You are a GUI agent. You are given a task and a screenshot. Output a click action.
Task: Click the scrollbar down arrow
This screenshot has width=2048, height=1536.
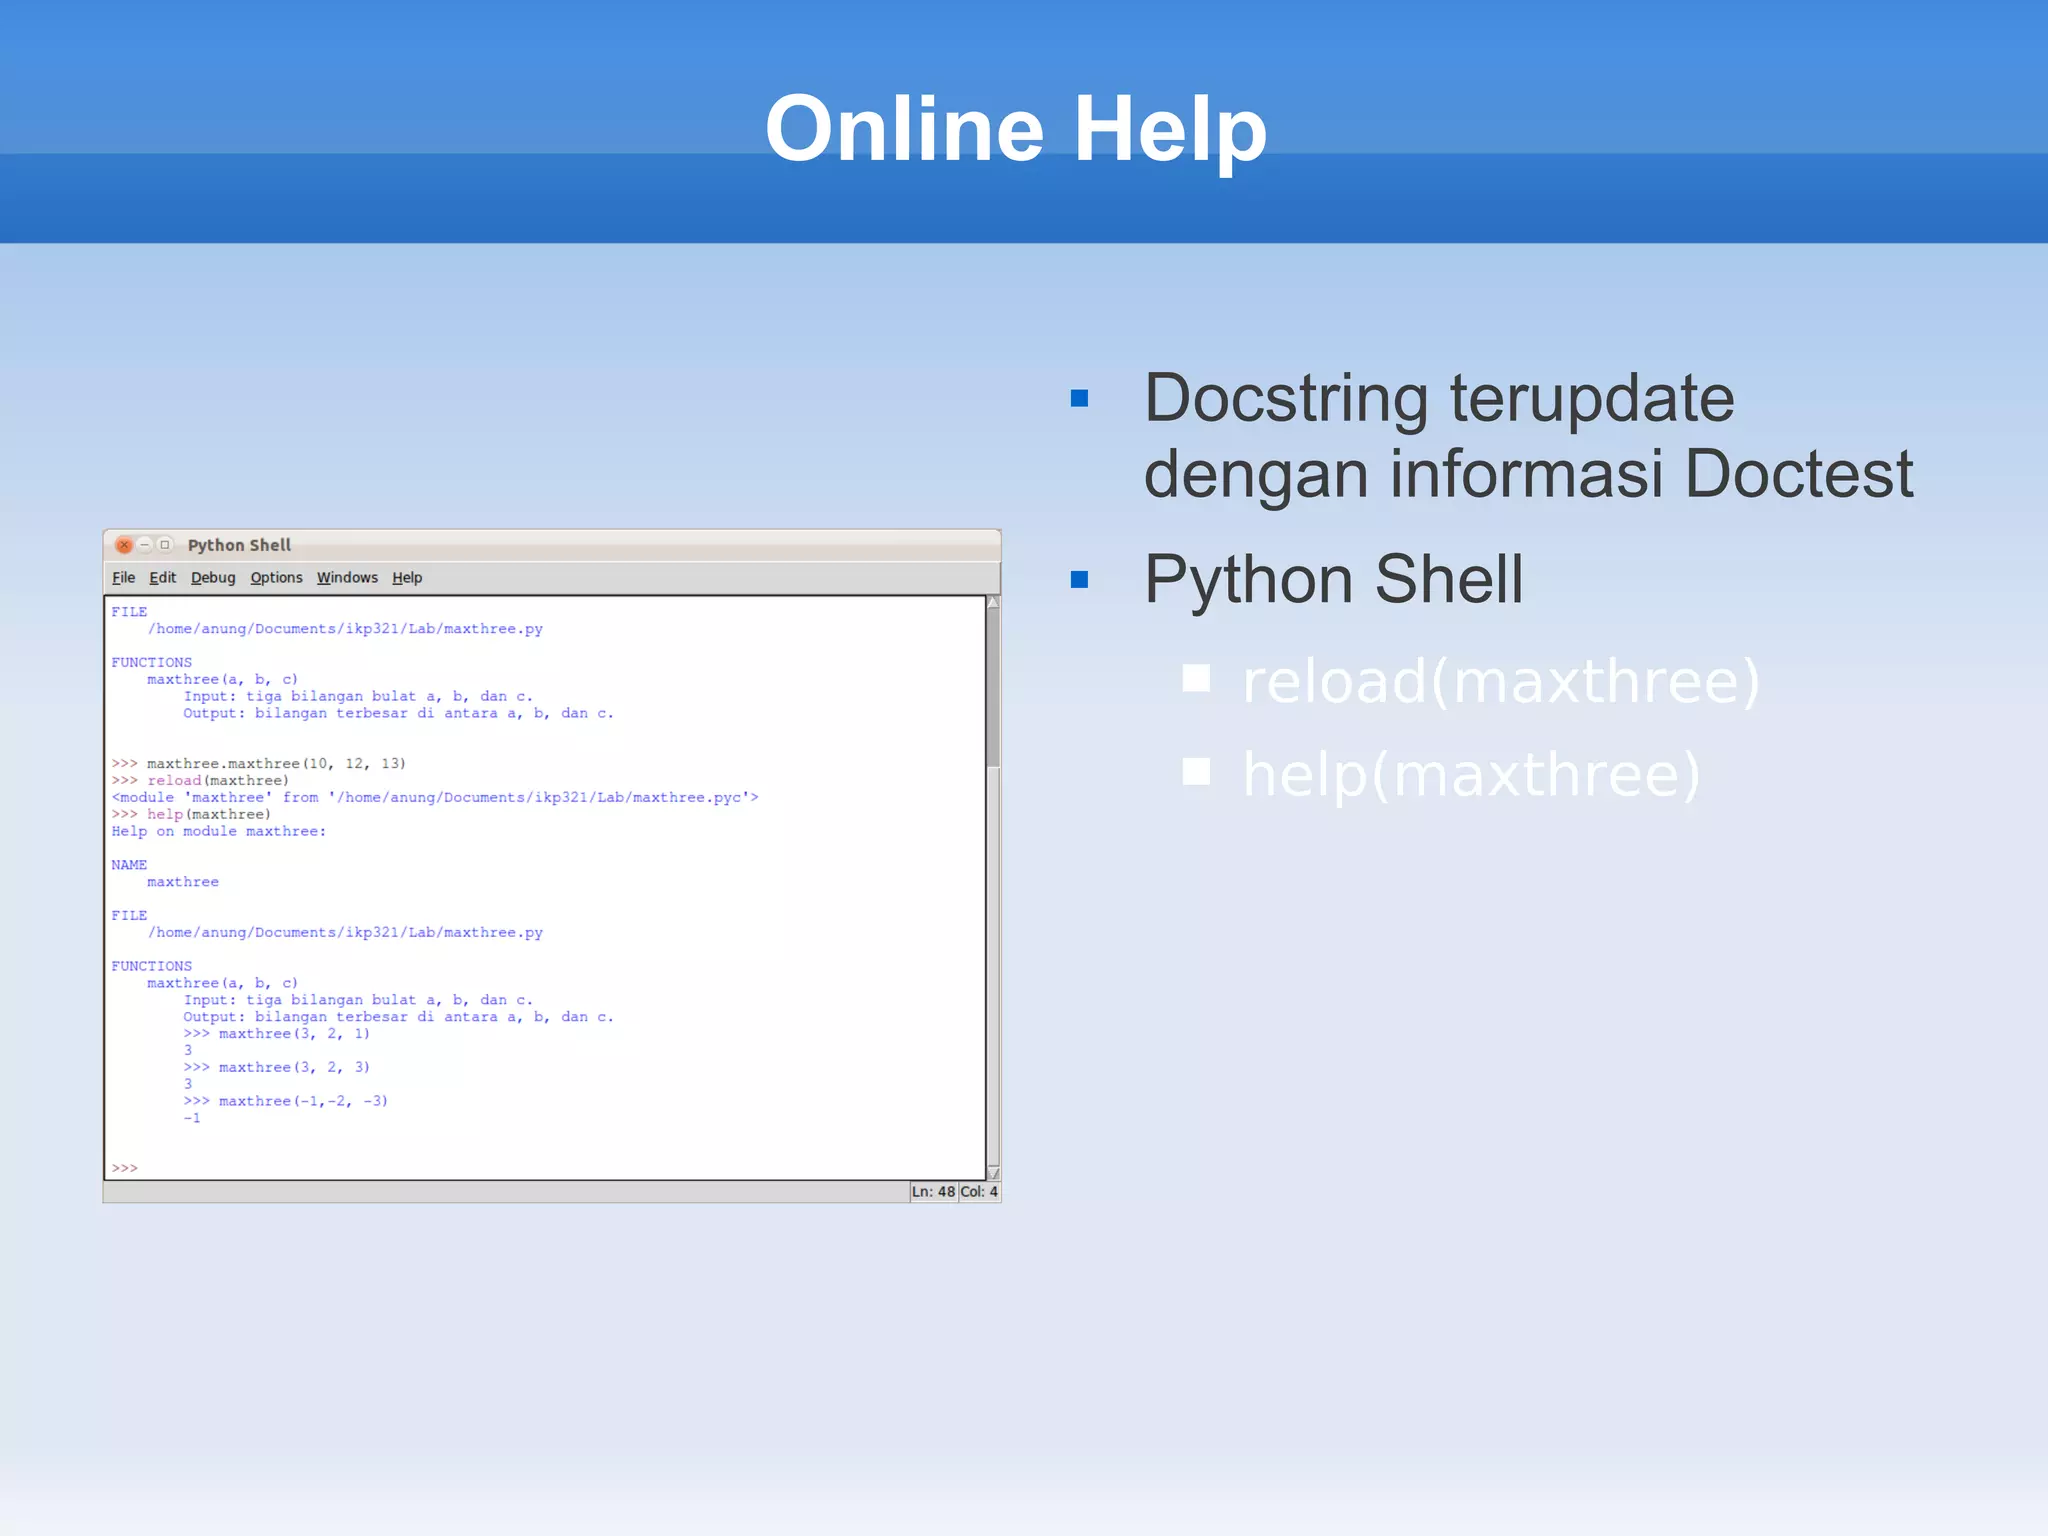993,1173
